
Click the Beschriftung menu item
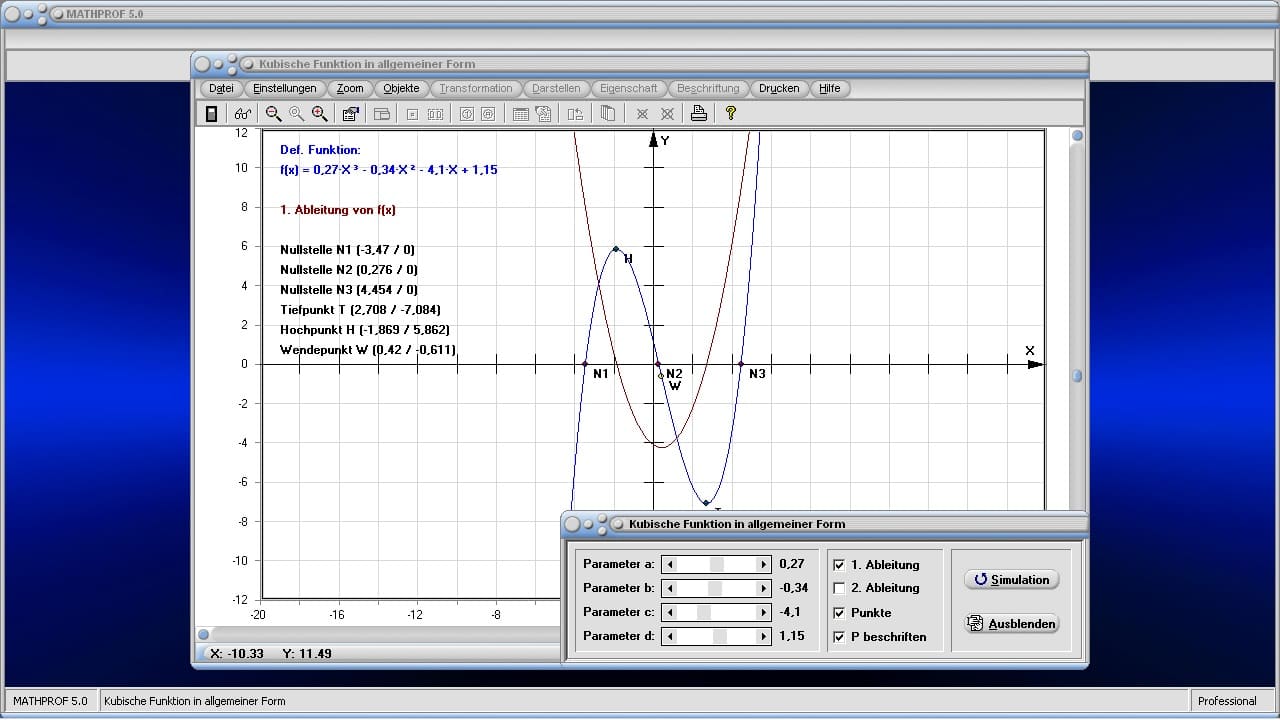coord(708,88)
